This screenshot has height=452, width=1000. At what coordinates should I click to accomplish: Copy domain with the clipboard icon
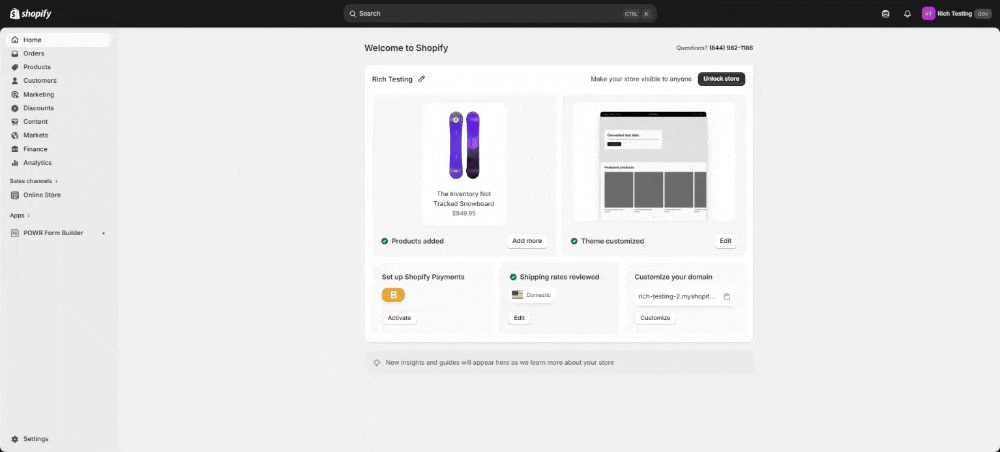coord(726,296)
